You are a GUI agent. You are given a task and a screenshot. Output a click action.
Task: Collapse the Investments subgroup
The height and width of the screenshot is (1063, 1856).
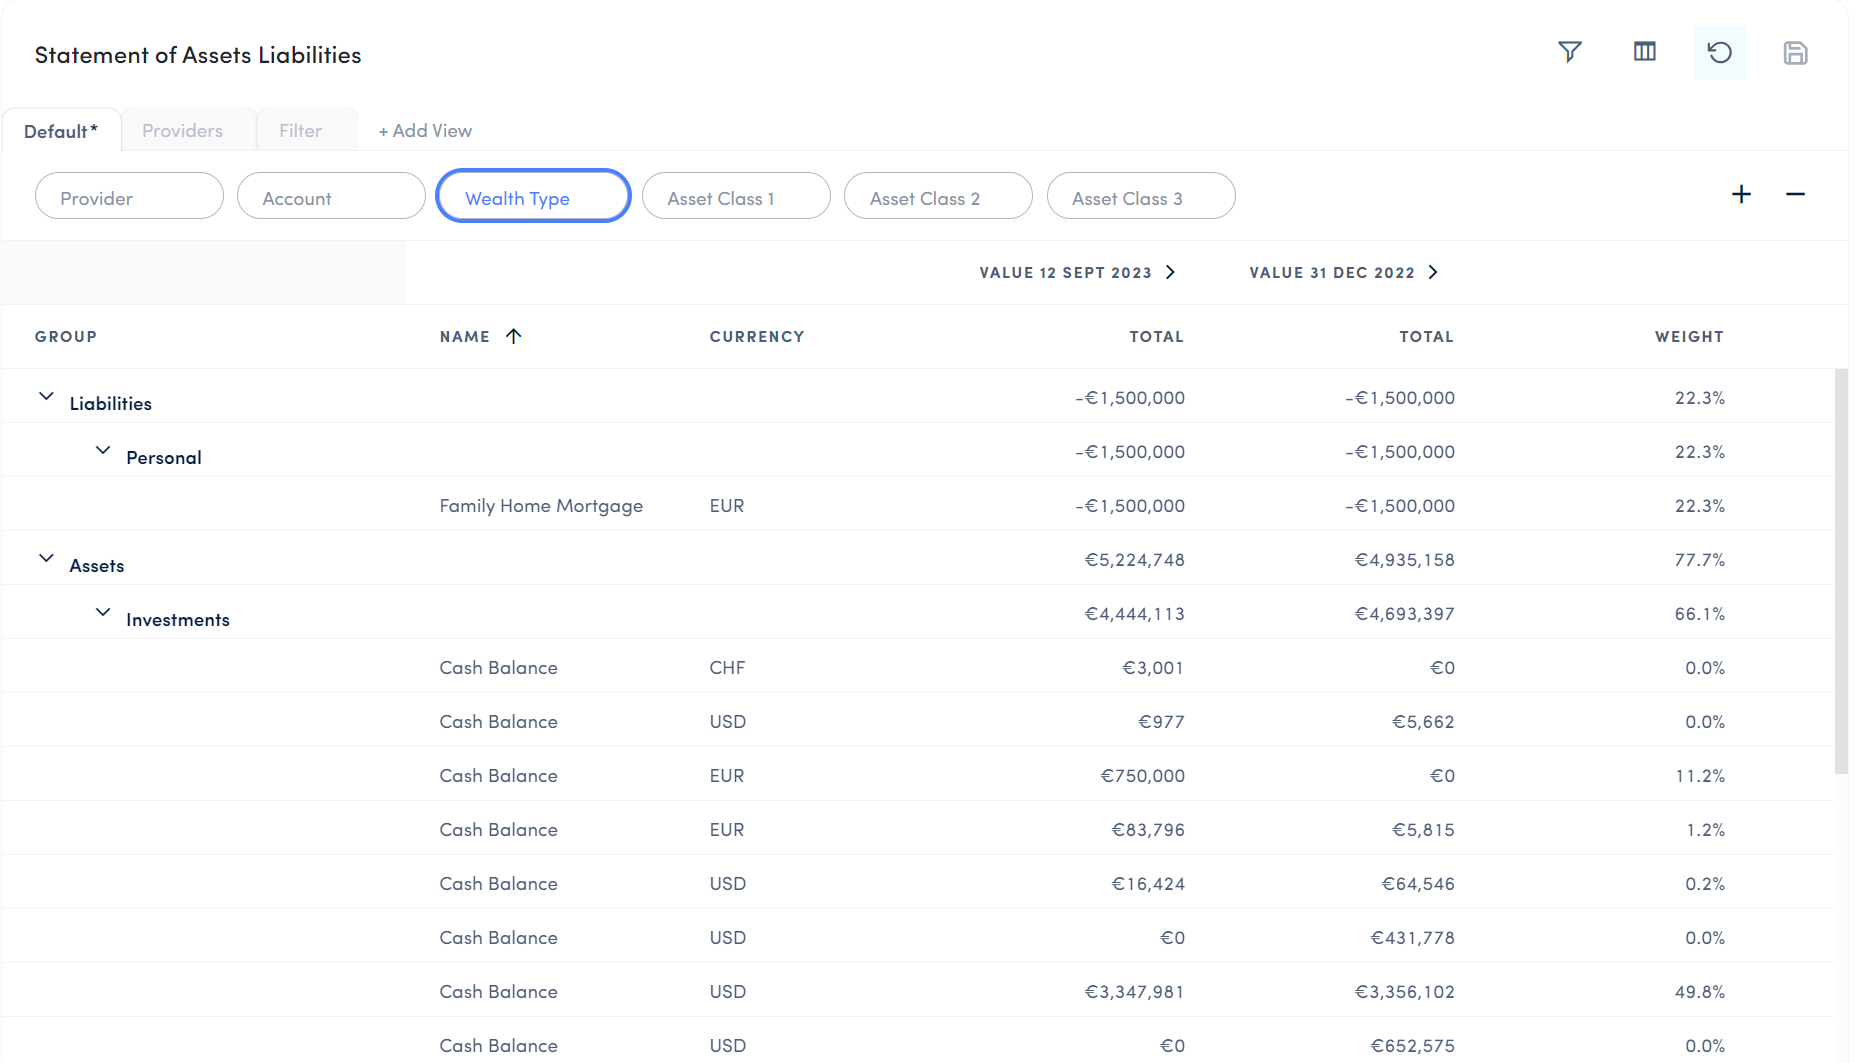tap(103, 613)
